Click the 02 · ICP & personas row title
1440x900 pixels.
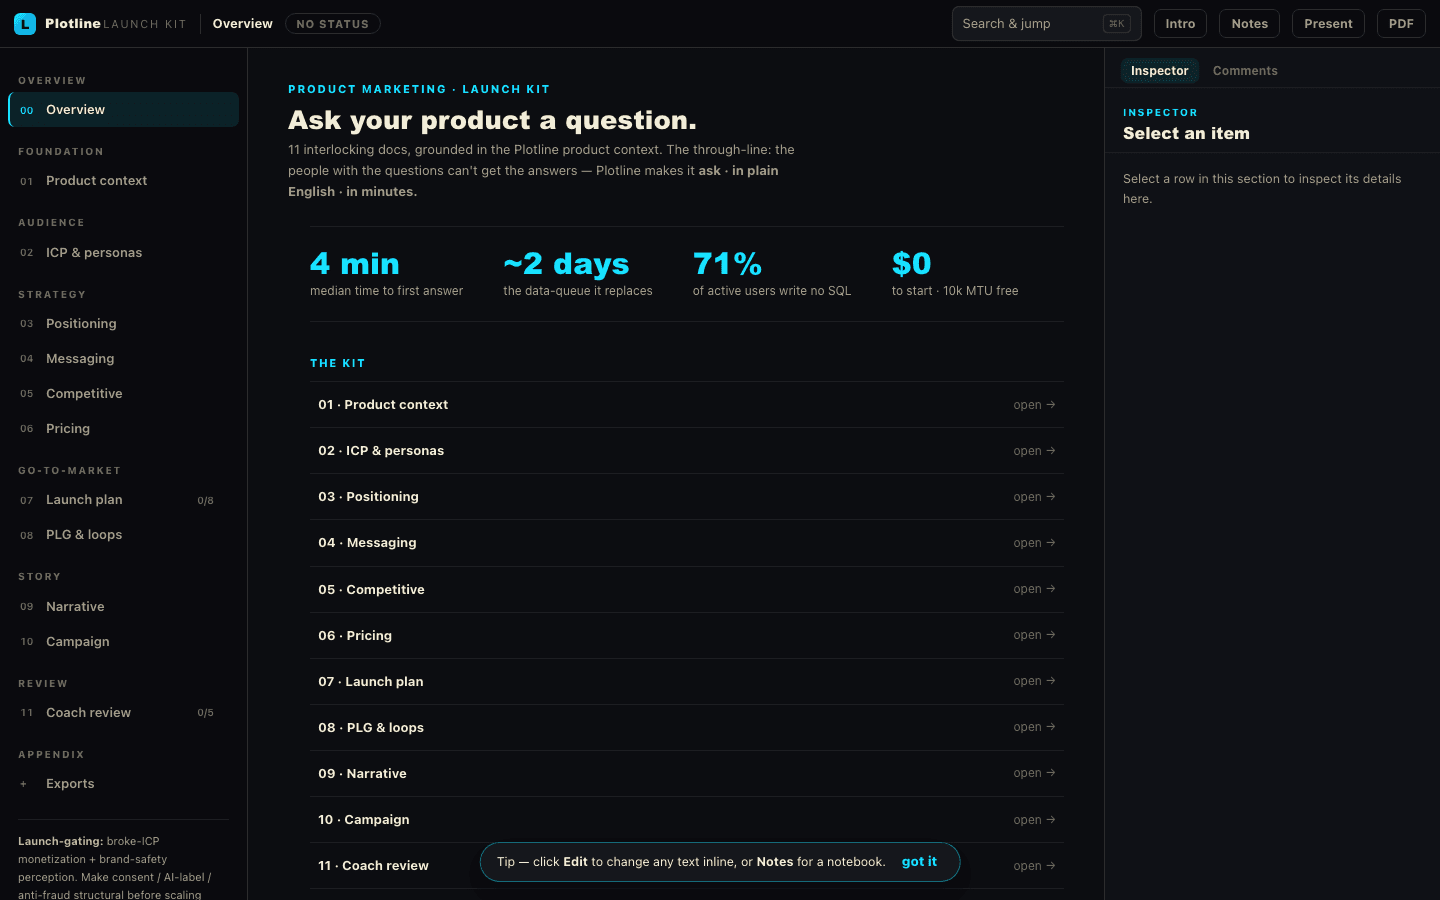381,451
